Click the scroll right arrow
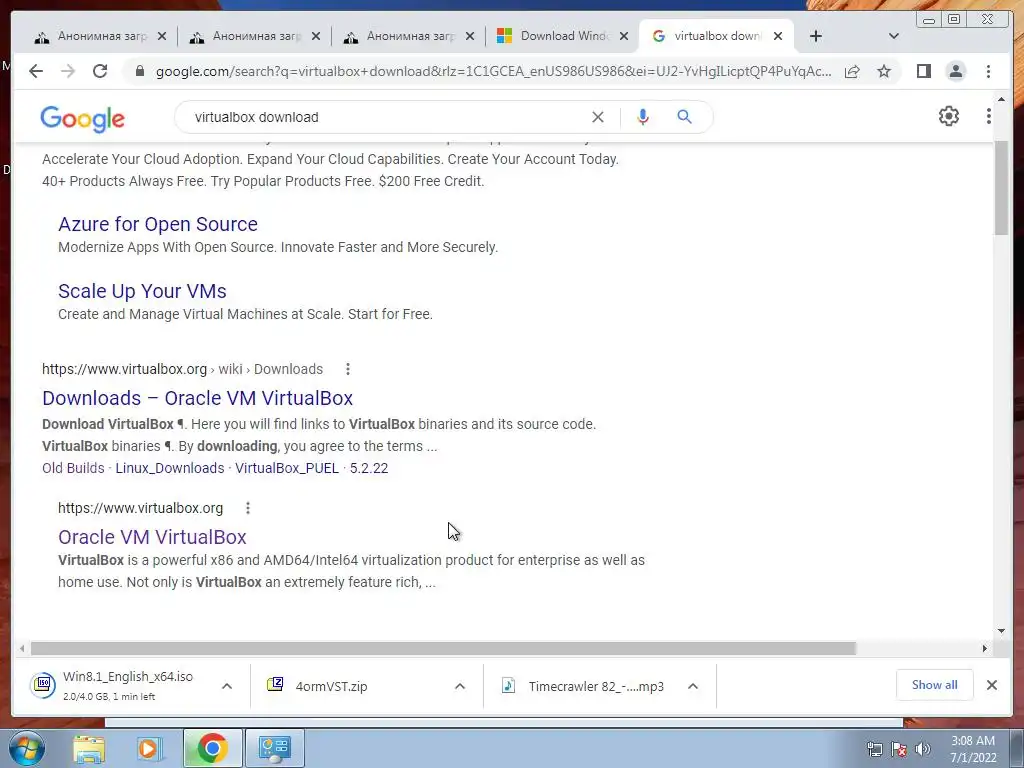1024x768 pixels. (x=985, y=648)
